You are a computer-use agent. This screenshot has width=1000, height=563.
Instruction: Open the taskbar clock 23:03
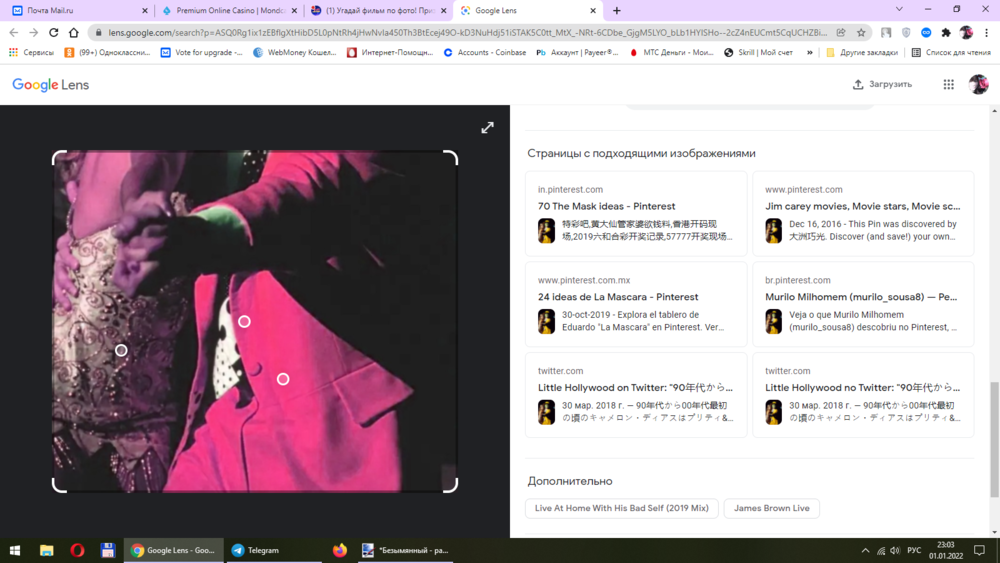(946, 550)
